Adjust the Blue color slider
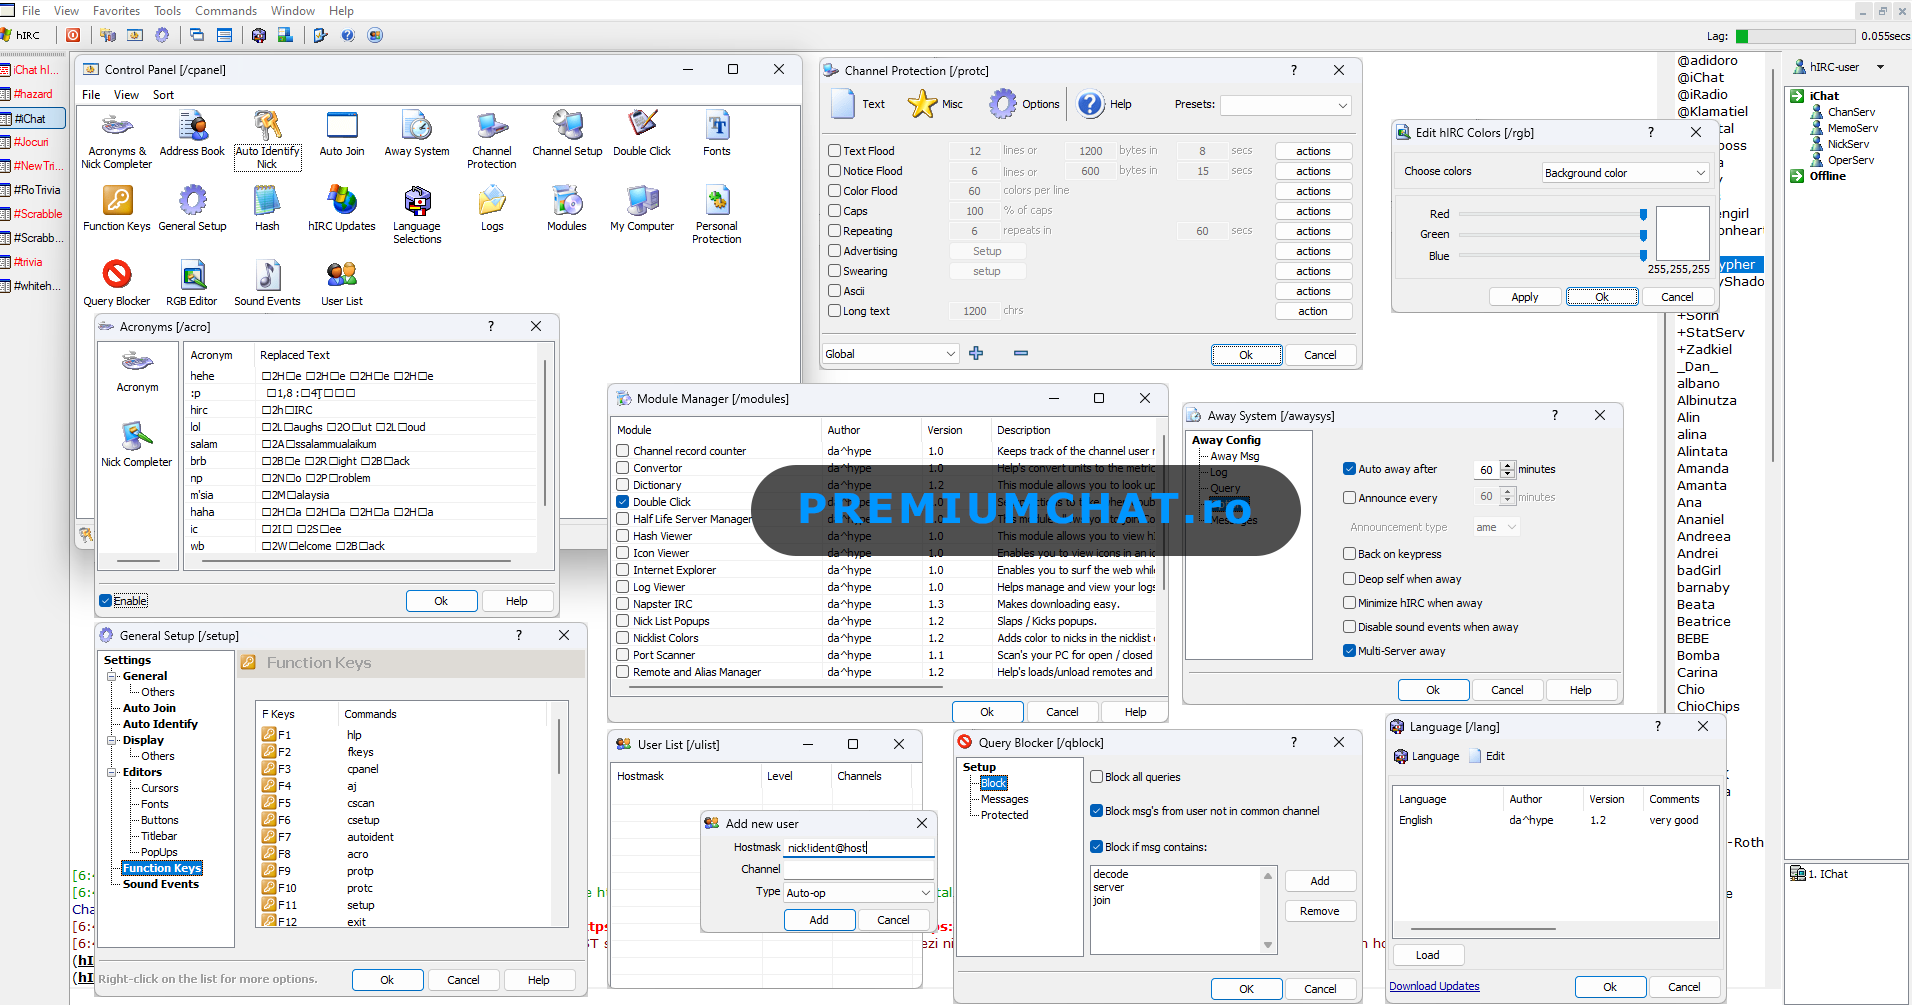Image resolution: width=1912 pixels, height=1005 pixels. point(1643,256)
